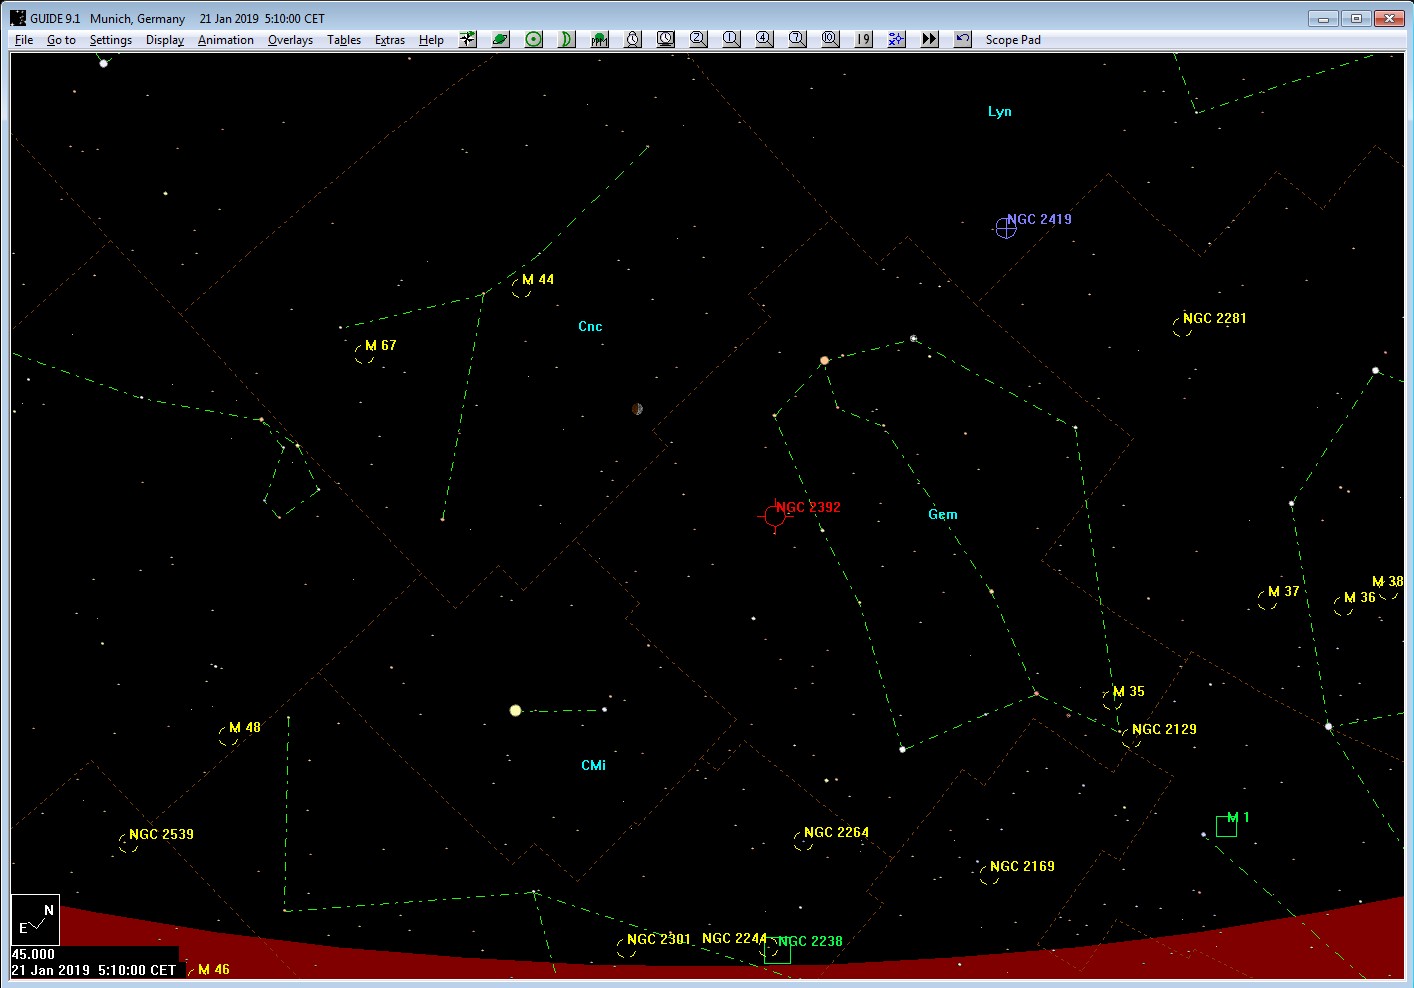Click the Lyn constellation label

[999, 111]
